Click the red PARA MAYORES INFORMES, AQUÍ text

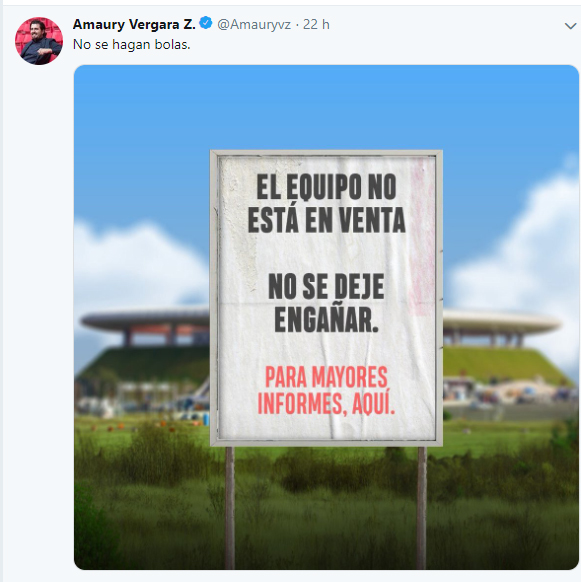tap(326, 390)
